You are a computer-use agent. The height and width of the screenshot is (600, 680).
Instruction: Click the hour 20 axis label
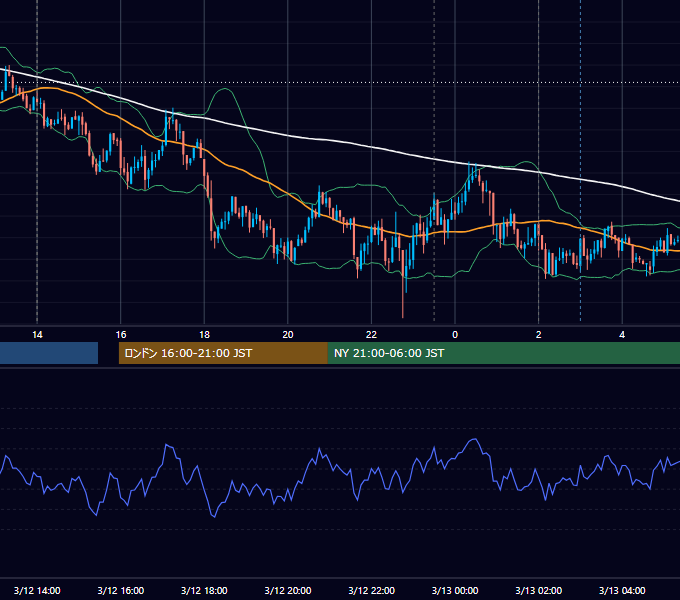click(288, 335)
